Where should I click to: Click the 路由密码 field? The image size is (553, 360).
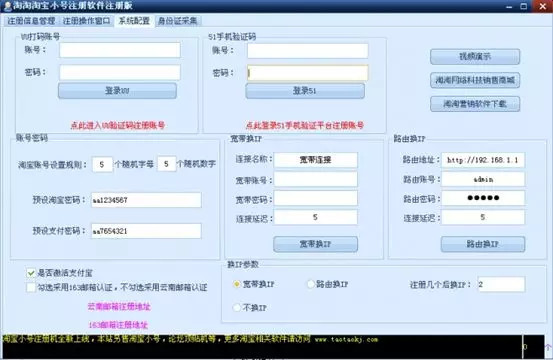pyautogui.click(x=483, y=198)
